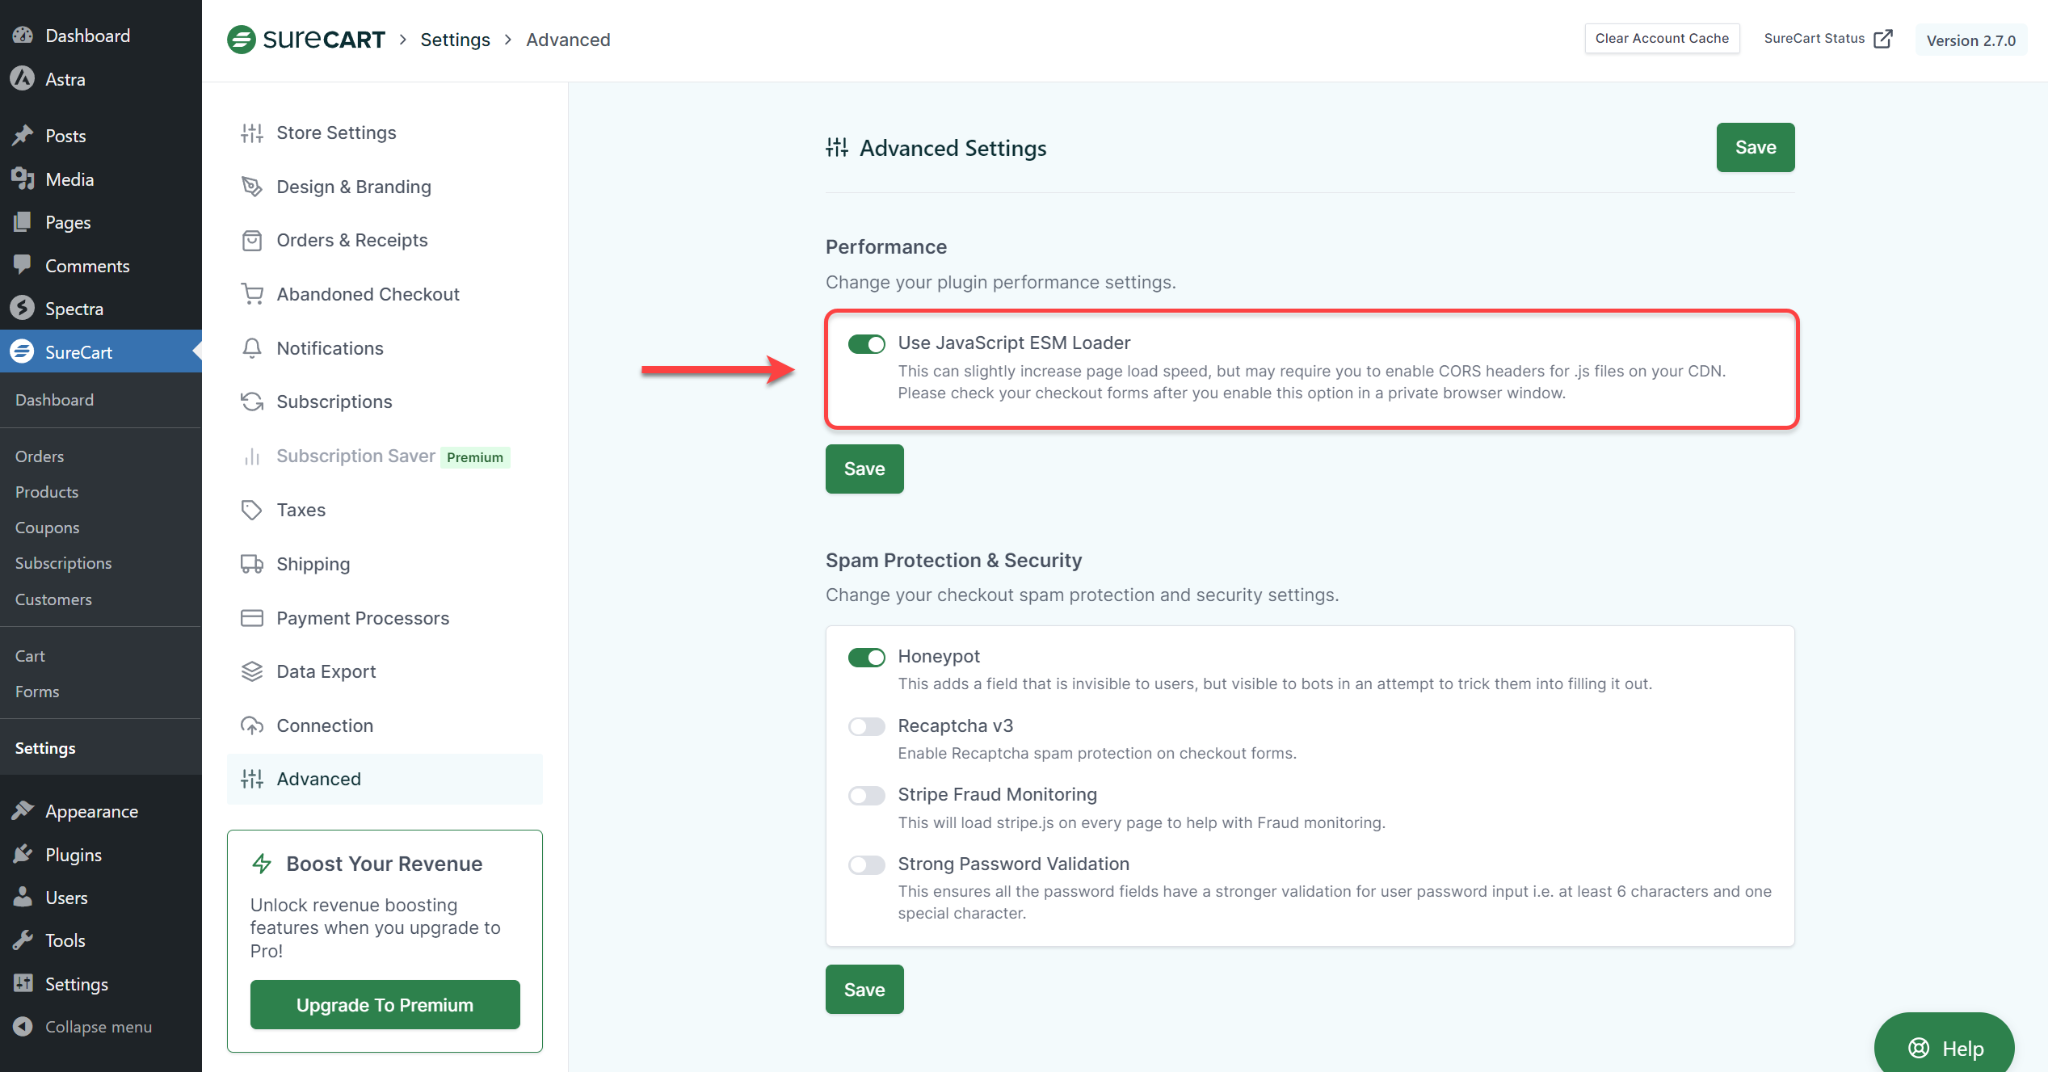This screenshot has width=2048, height=1072.
Task: Click the WordPress Dashboard gauge icon
Action: [x=22, y=35]
